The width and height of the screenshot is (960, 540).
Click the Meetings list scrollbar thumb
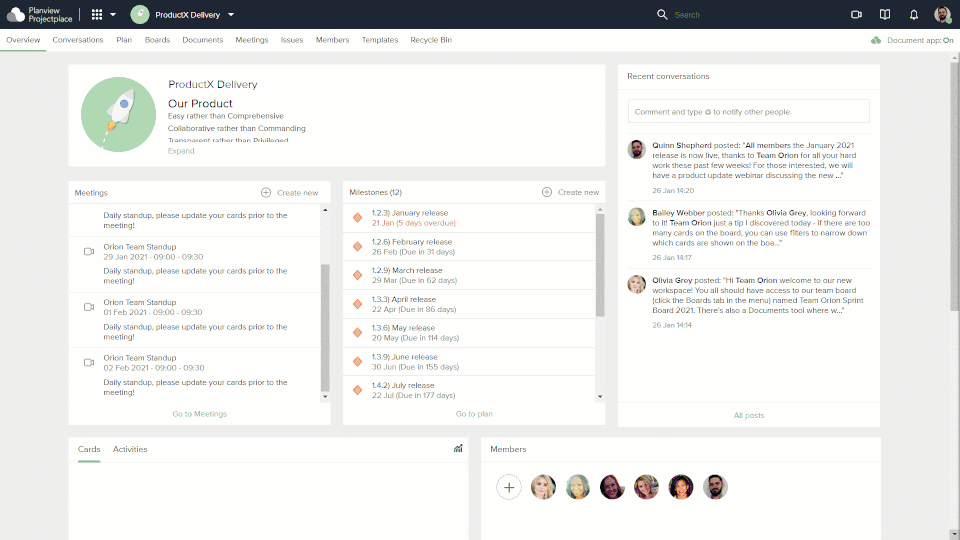coord(325,328)
